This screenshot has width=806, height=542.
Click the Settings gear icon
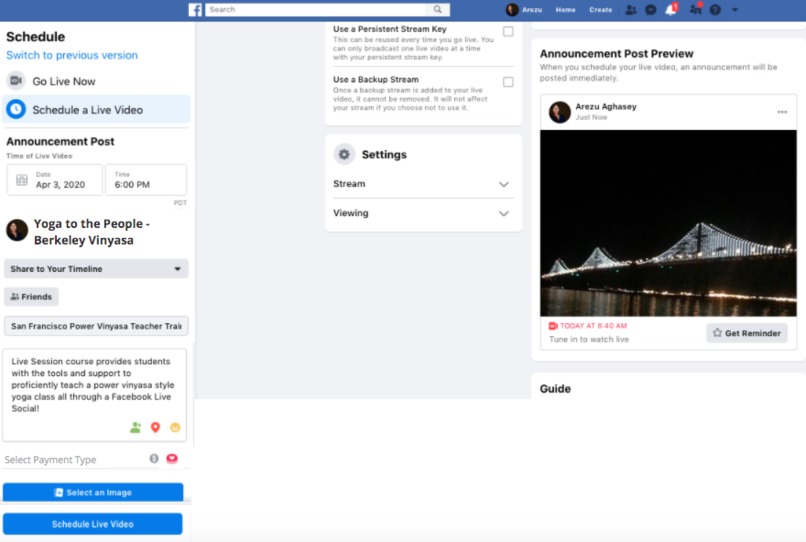point(344,154)
